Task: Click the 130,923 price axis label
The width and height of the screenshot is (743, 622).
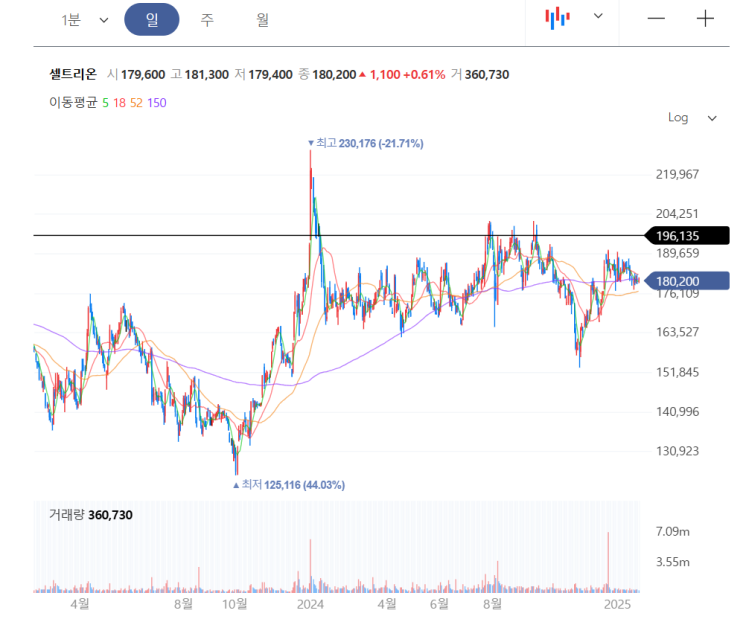Action: [x=677, y=451]
